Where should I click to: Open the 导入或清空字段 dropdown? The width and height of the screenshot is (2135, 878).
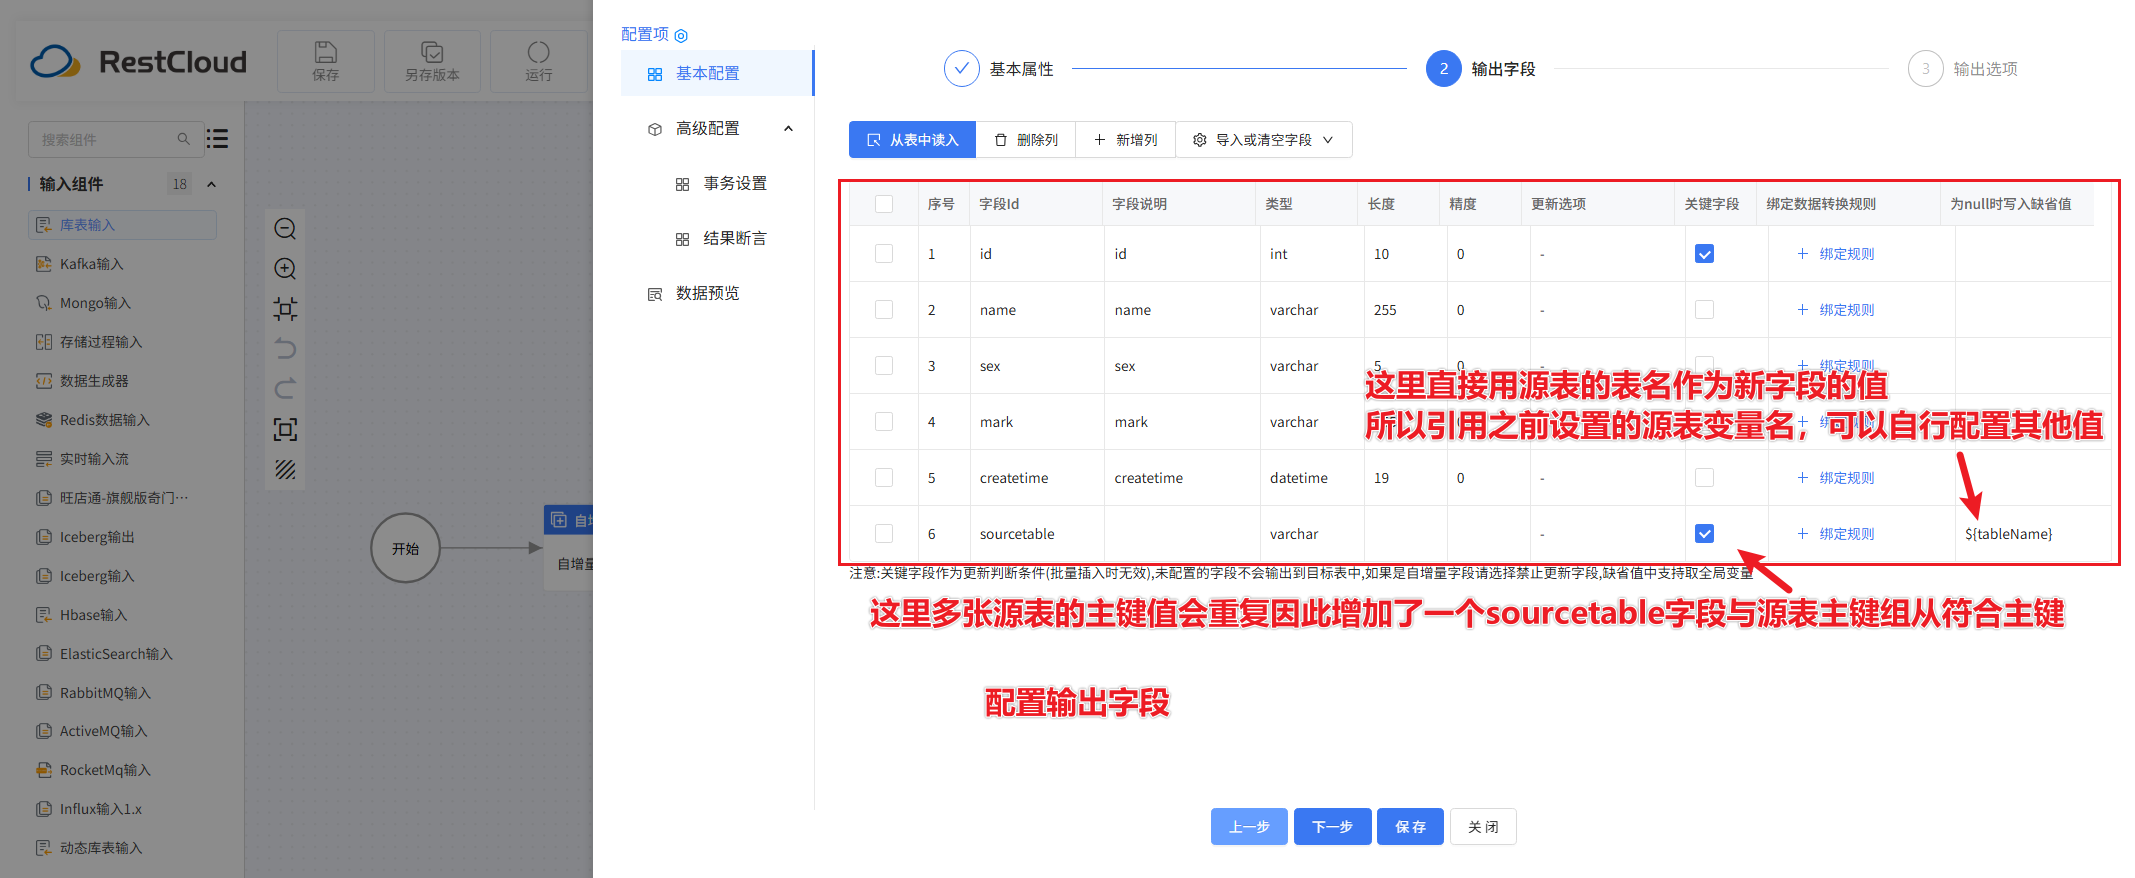pyautogui.click(x=1264, y=140)
